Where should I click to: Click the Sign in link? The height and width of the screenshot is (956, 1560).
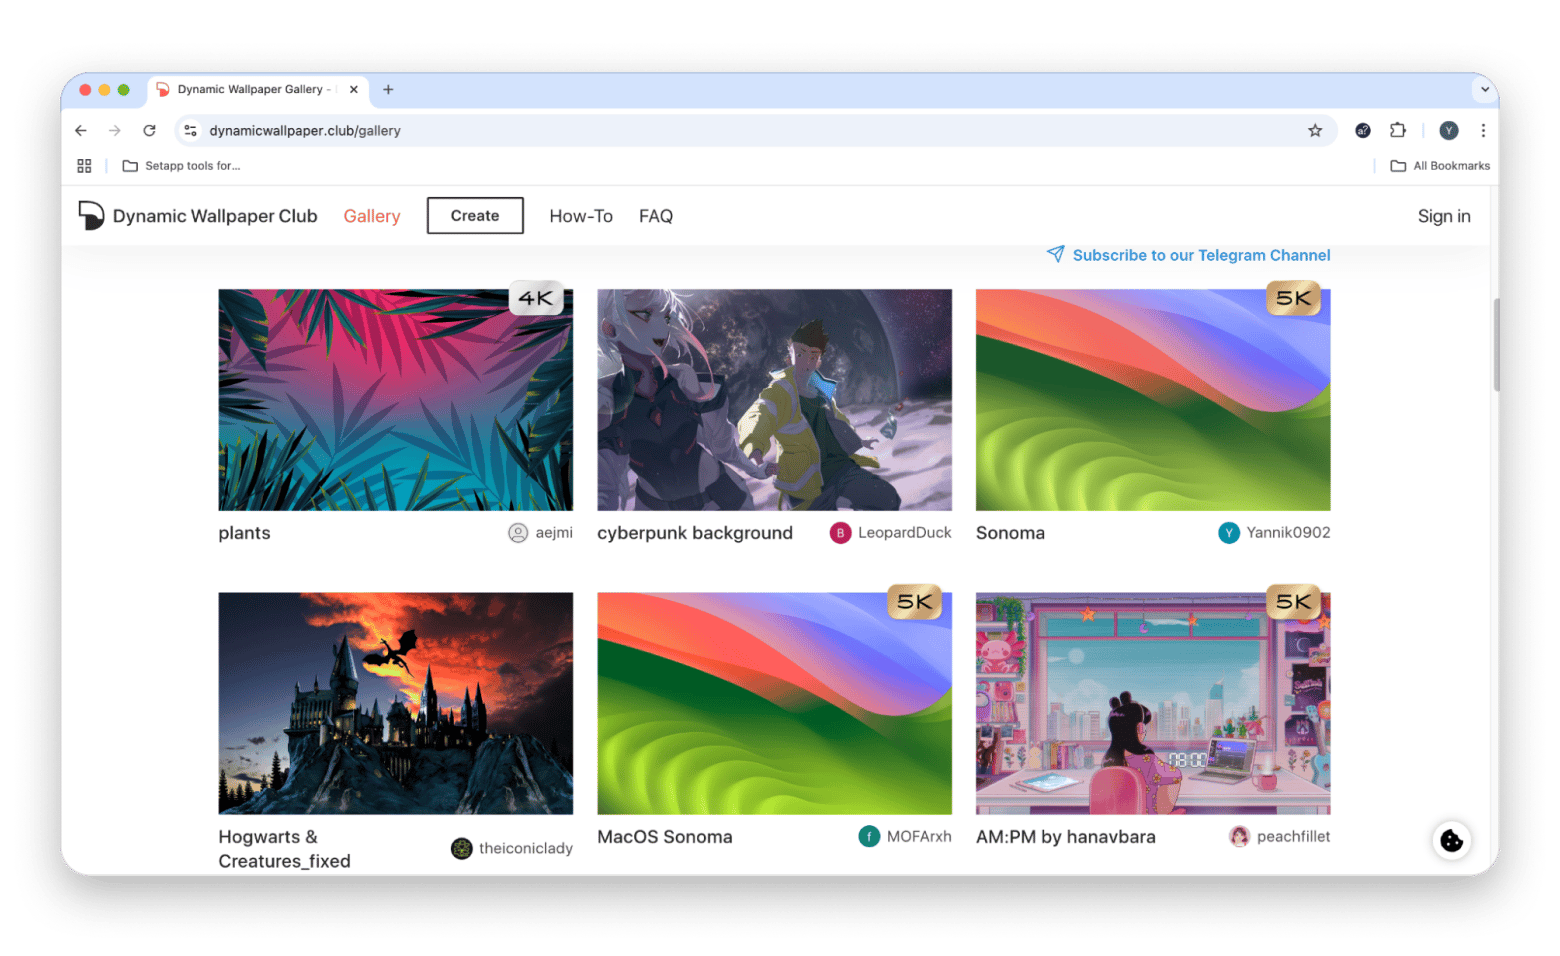[x=1443, y=216]
